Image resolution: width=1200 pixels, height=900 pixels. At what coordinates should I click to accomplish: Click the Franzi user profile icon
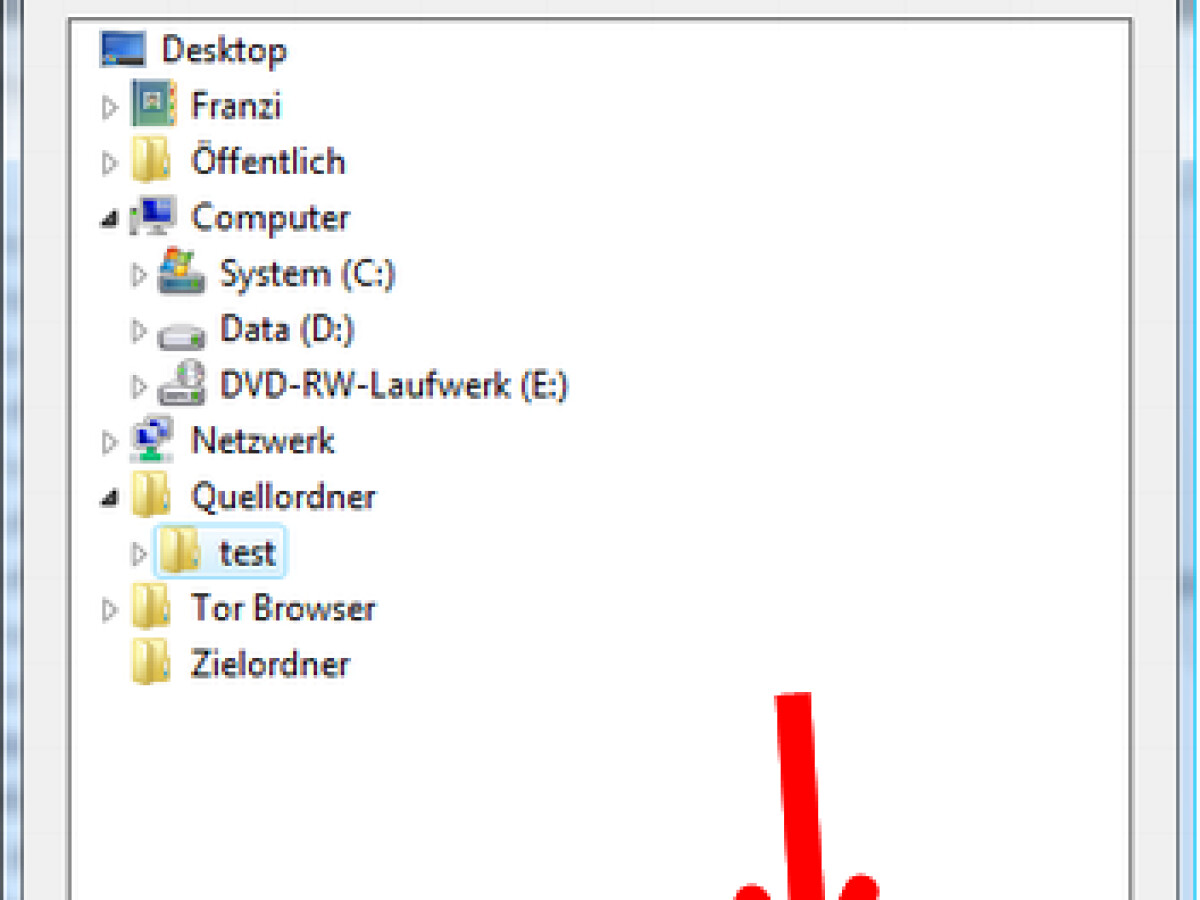(x=153, y=105)
